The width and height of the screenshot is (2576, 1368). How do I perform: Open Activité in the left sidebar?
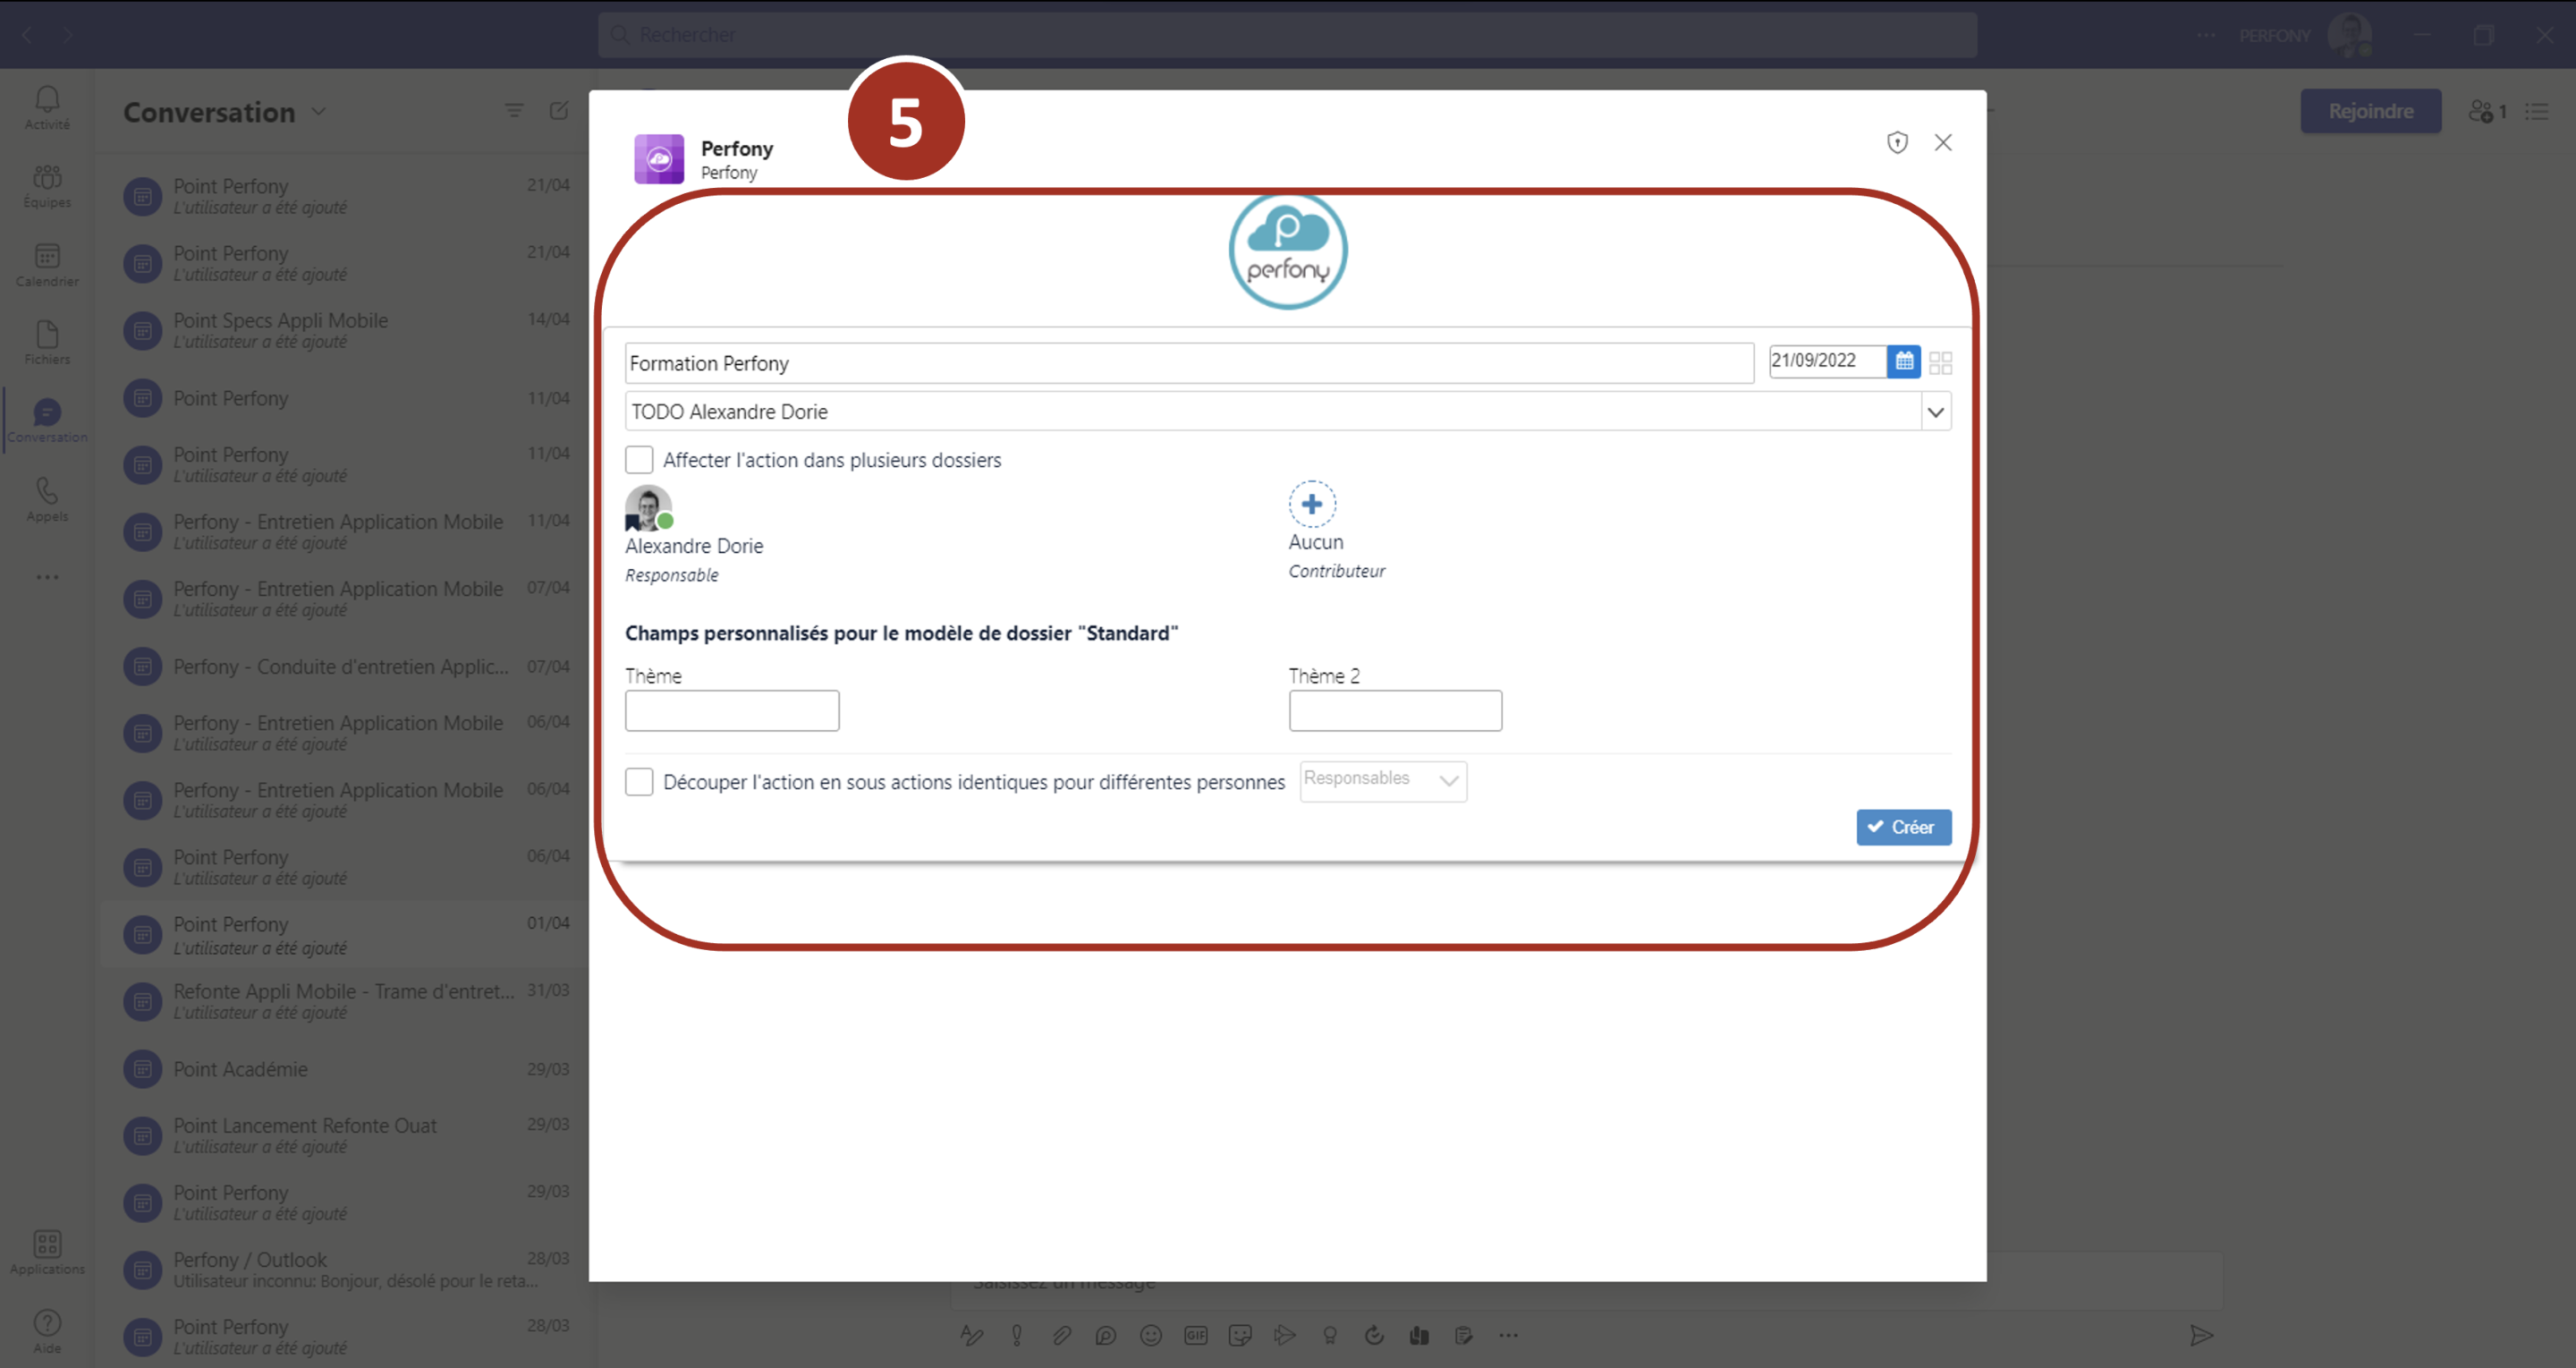click(x=47, y=107)
